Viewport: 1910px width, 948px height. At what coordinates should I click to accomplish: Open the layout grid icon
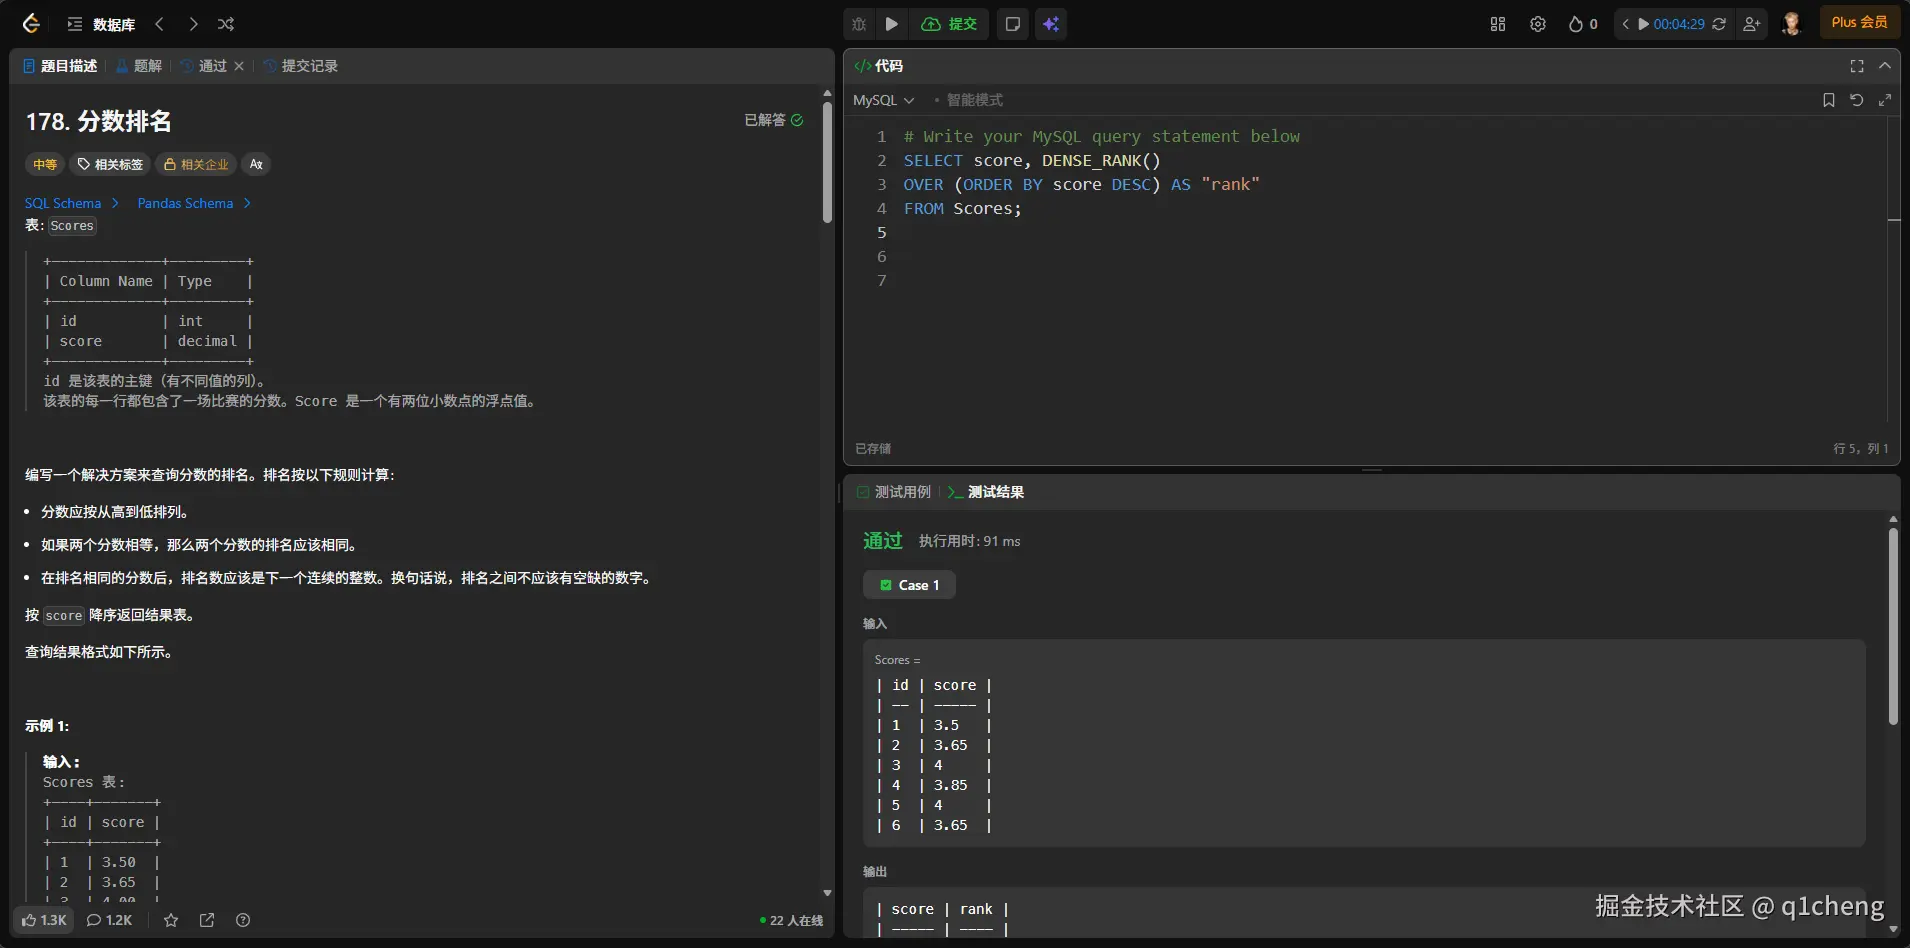[1497, 24]
